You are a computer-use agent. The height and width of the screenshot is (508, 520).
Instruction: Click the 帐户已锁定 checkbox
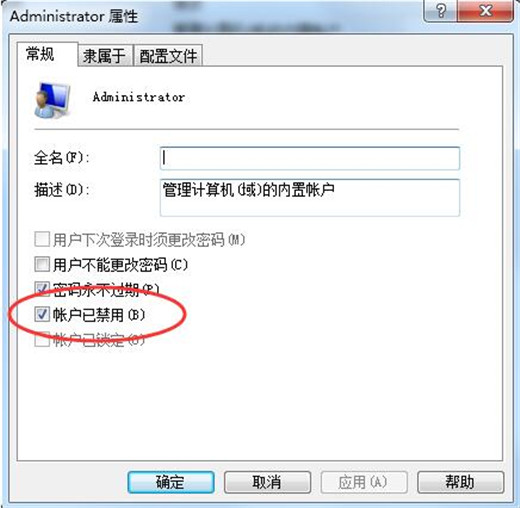[x=42, y=339]
